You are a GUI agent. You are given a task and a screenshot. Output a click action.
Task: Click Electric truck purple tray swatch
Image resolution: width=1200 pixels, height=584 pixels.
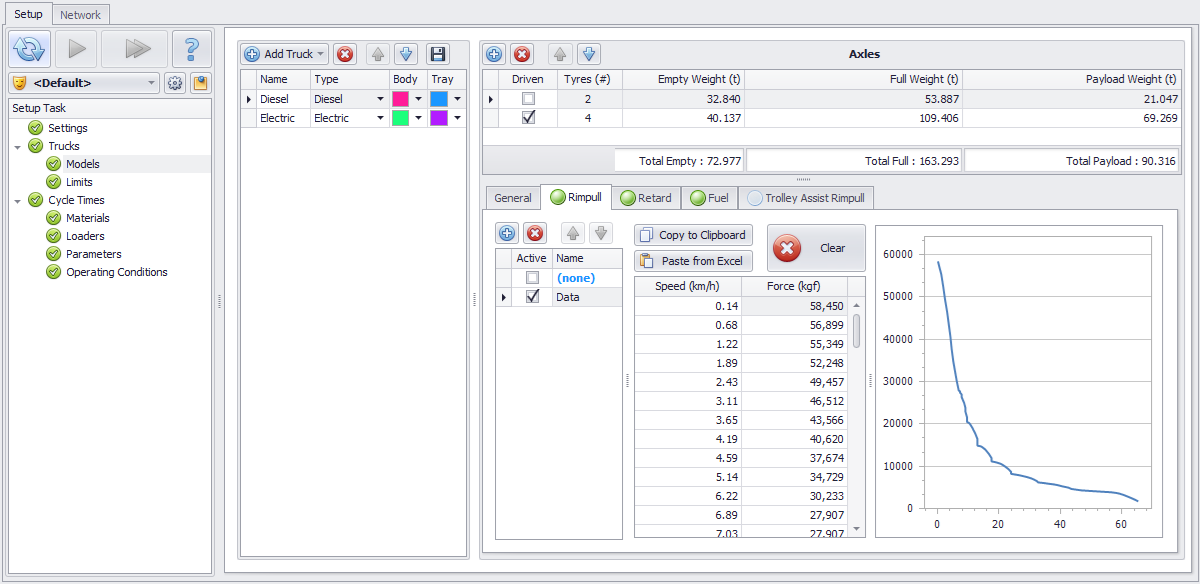(439, 118)
